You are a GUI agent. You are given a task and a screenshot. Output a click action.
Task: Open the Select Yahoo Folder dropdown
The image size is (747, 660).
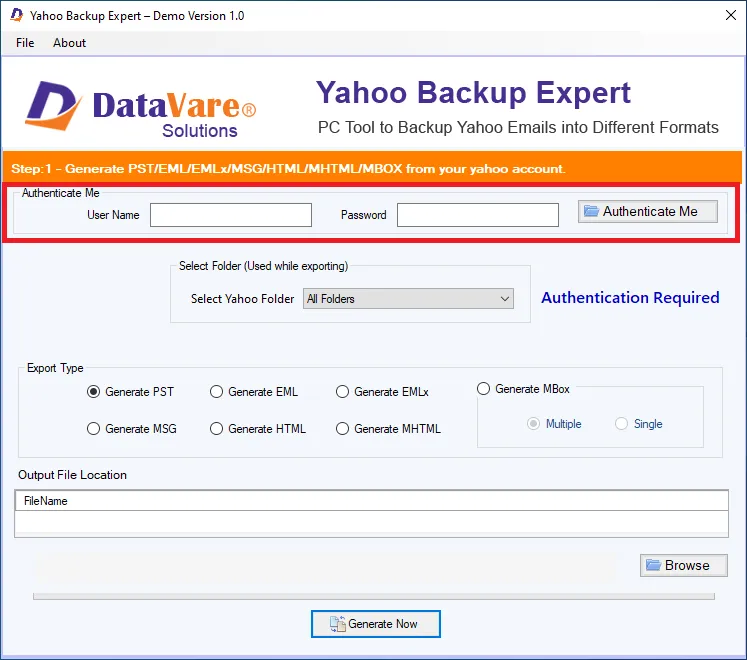tap(408, 299)
